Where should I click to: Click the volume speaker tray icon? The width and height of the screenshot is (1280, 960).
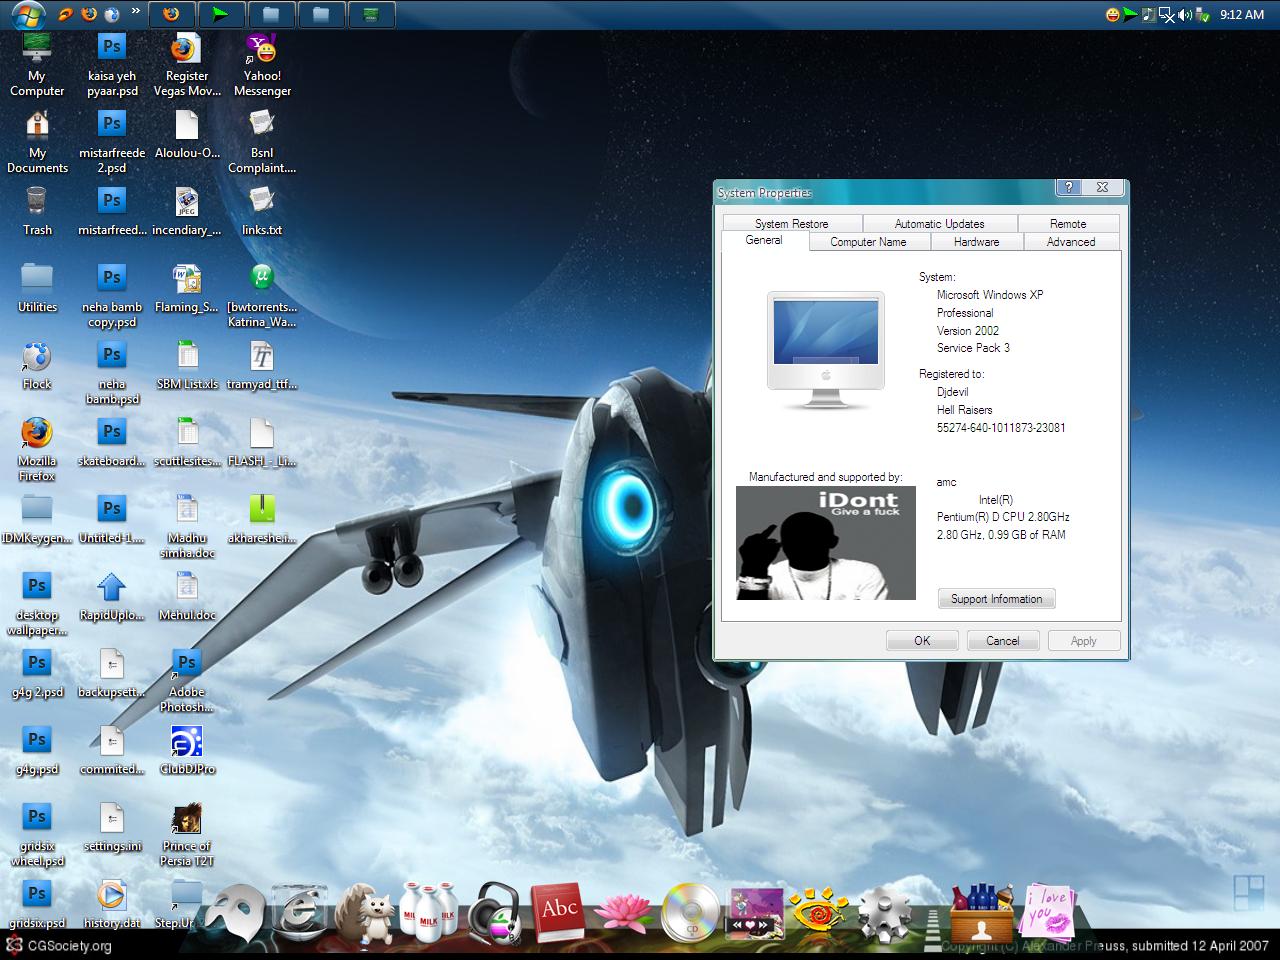(1185, 15)
